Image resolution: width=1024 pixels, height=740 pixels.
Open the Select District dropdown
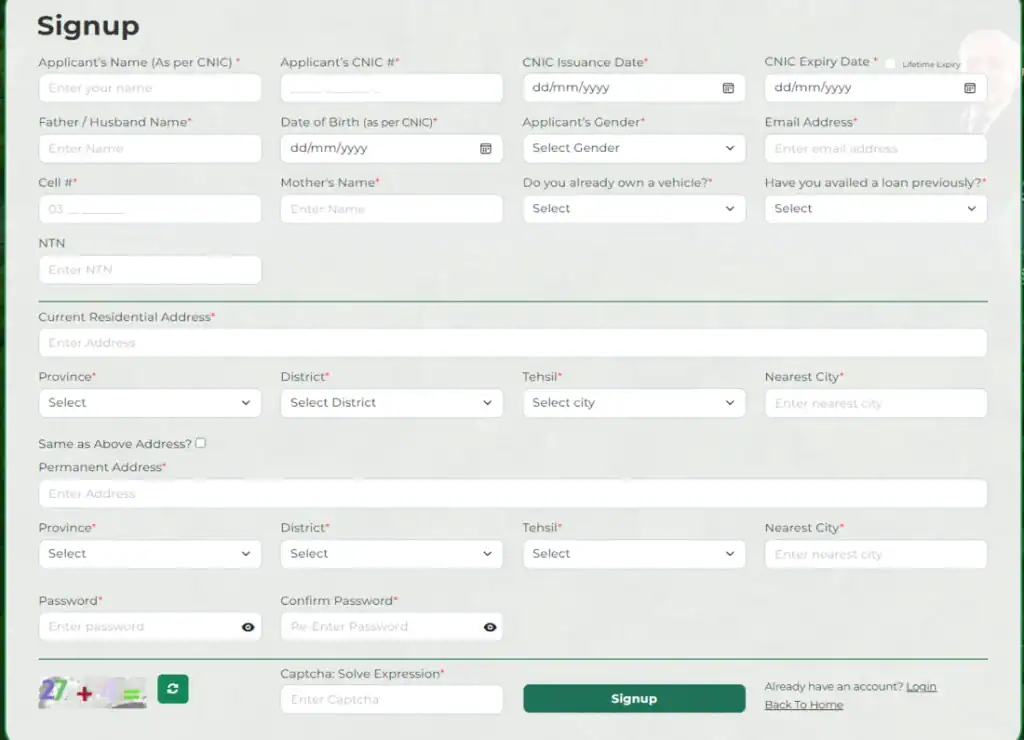pyautogui.click(x=391, y=403)
